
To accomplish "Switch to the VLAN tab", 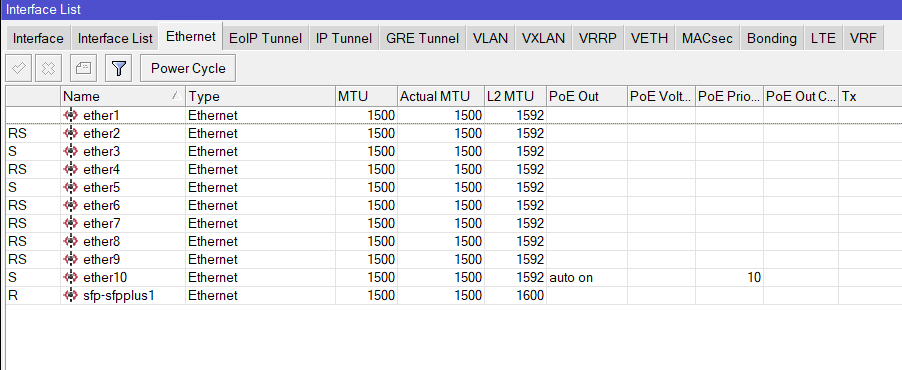I will [x=490, y=38].
